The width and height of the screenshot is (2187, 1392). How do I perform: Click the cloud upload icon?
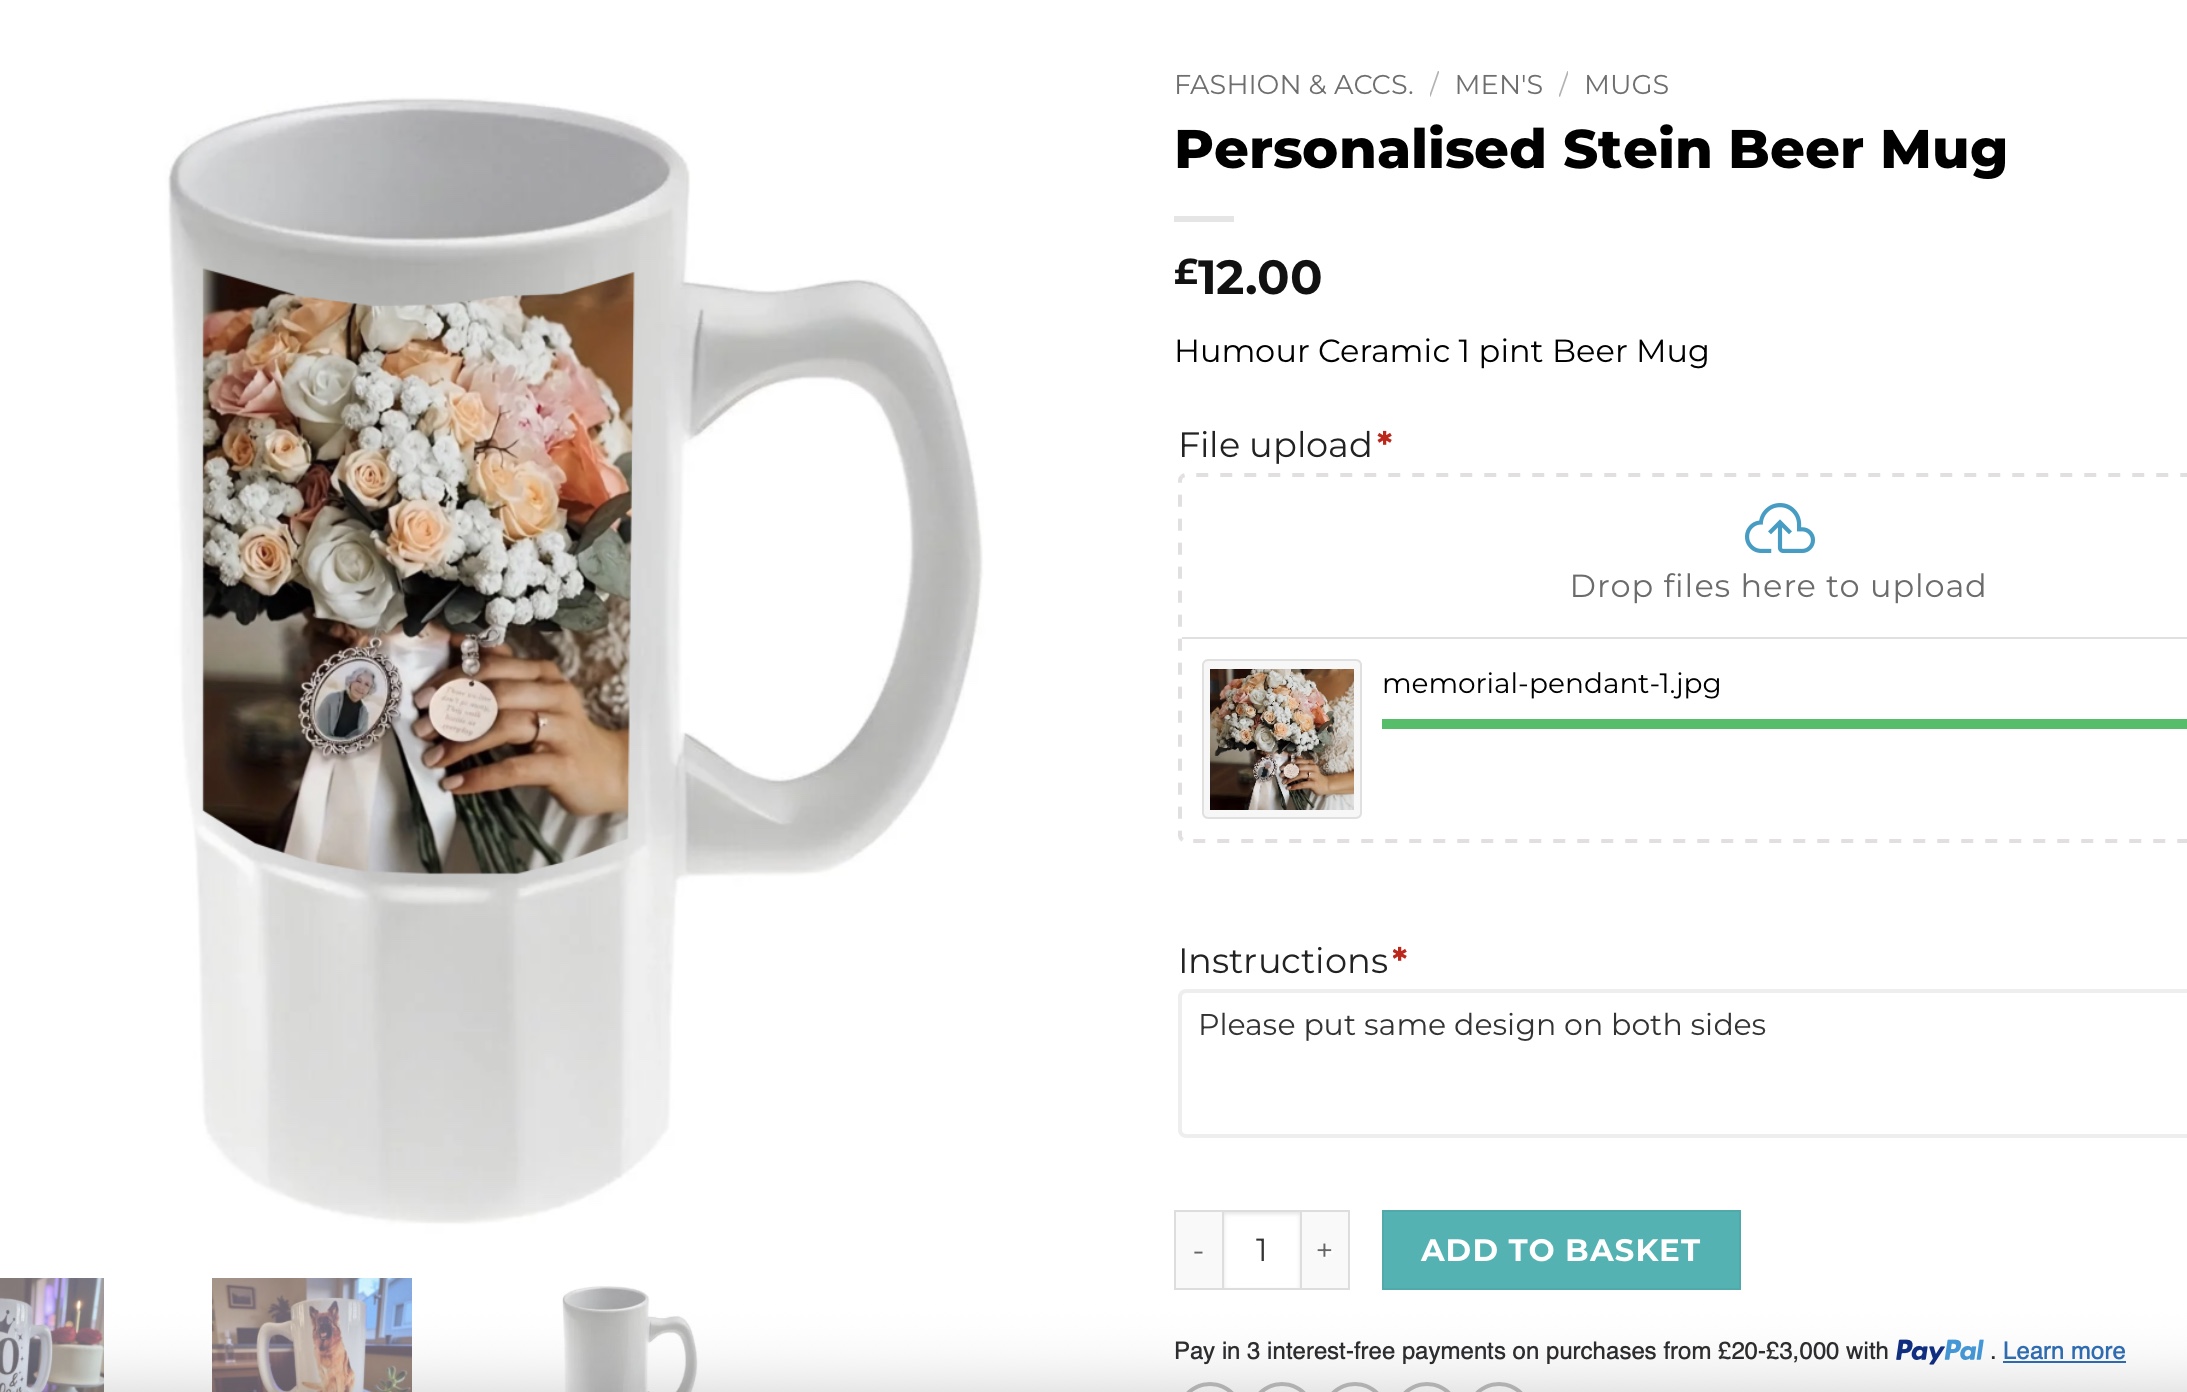[1778, 529]
